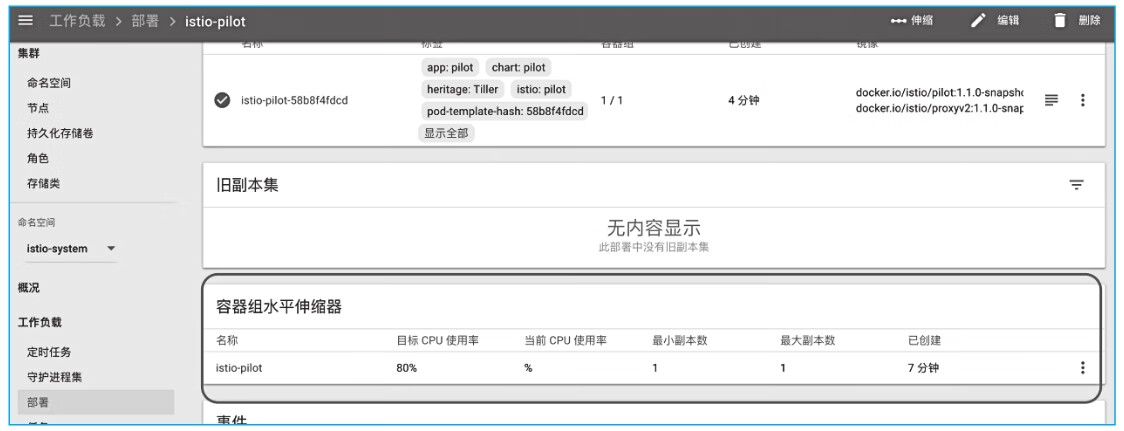This screenshot has height=431, width=1124.
Task: Open three-dot menu for istio-pilot autoscaler
Action: (1082, 367)
